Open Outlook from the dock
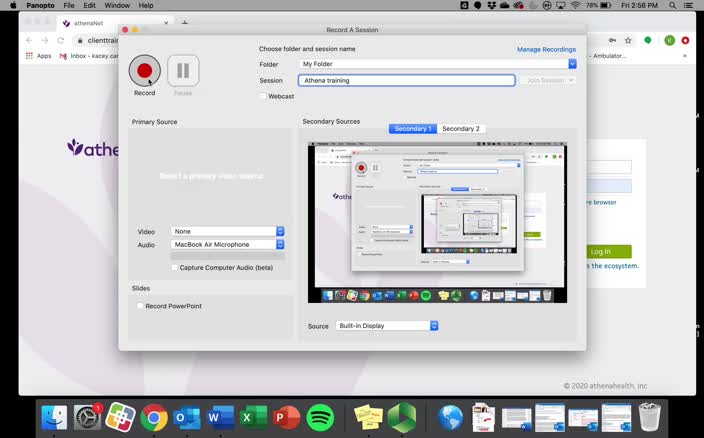The height and width of the screenshot is (438, 704). [x=187, y=417]
